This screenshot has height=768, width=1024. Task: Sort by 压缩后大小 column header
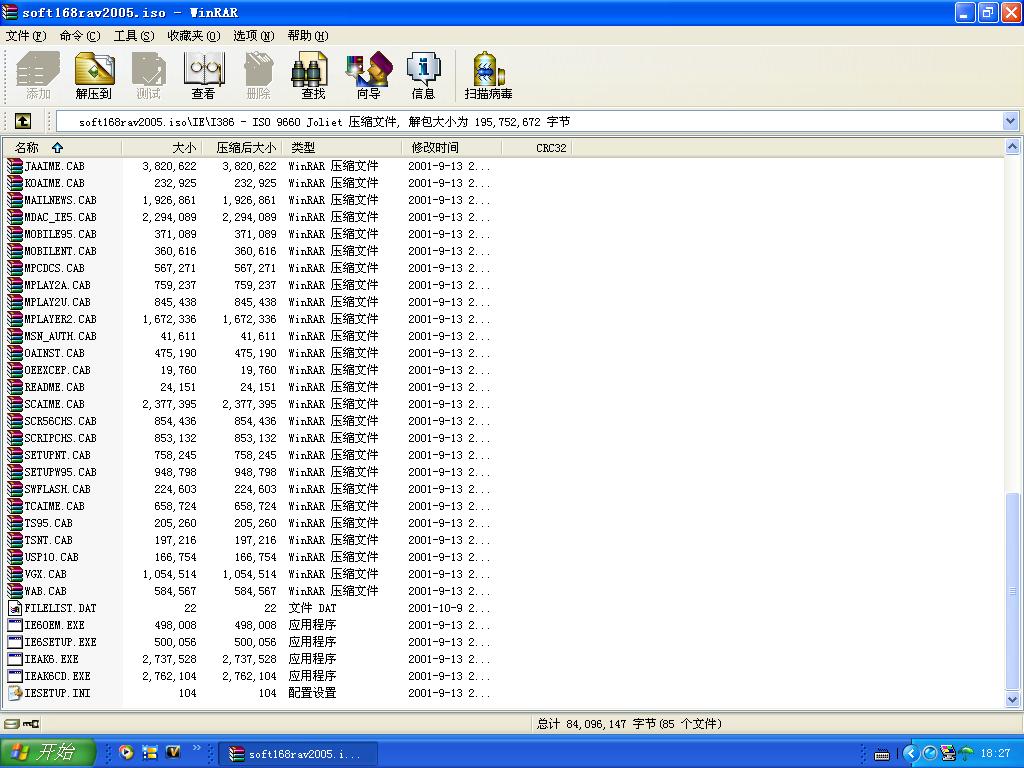pyautogui.click(x=242, y=148)
